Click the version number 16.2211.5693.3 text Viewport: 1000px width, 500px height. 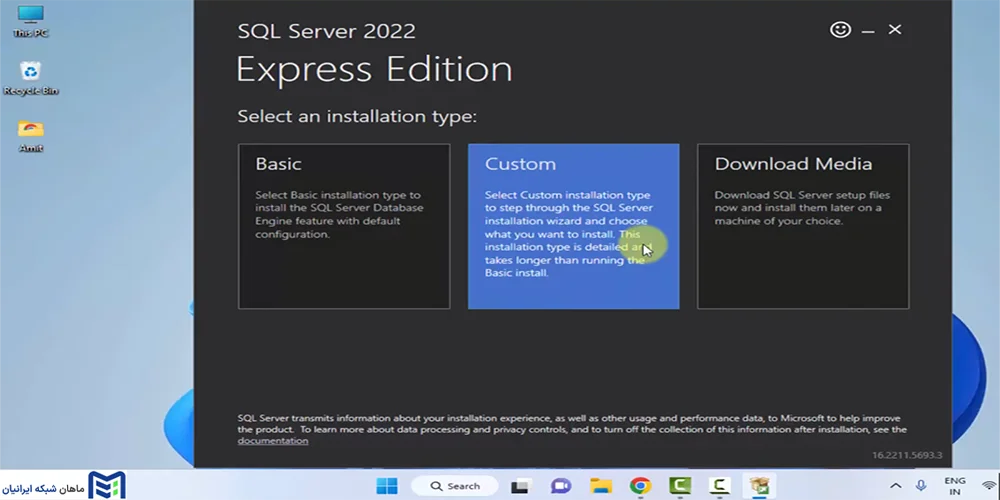pos(907,455)
